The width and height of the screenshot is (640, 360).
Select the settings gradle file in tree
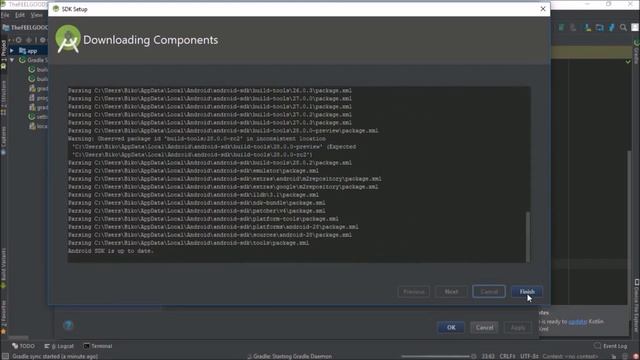point(38,117)
